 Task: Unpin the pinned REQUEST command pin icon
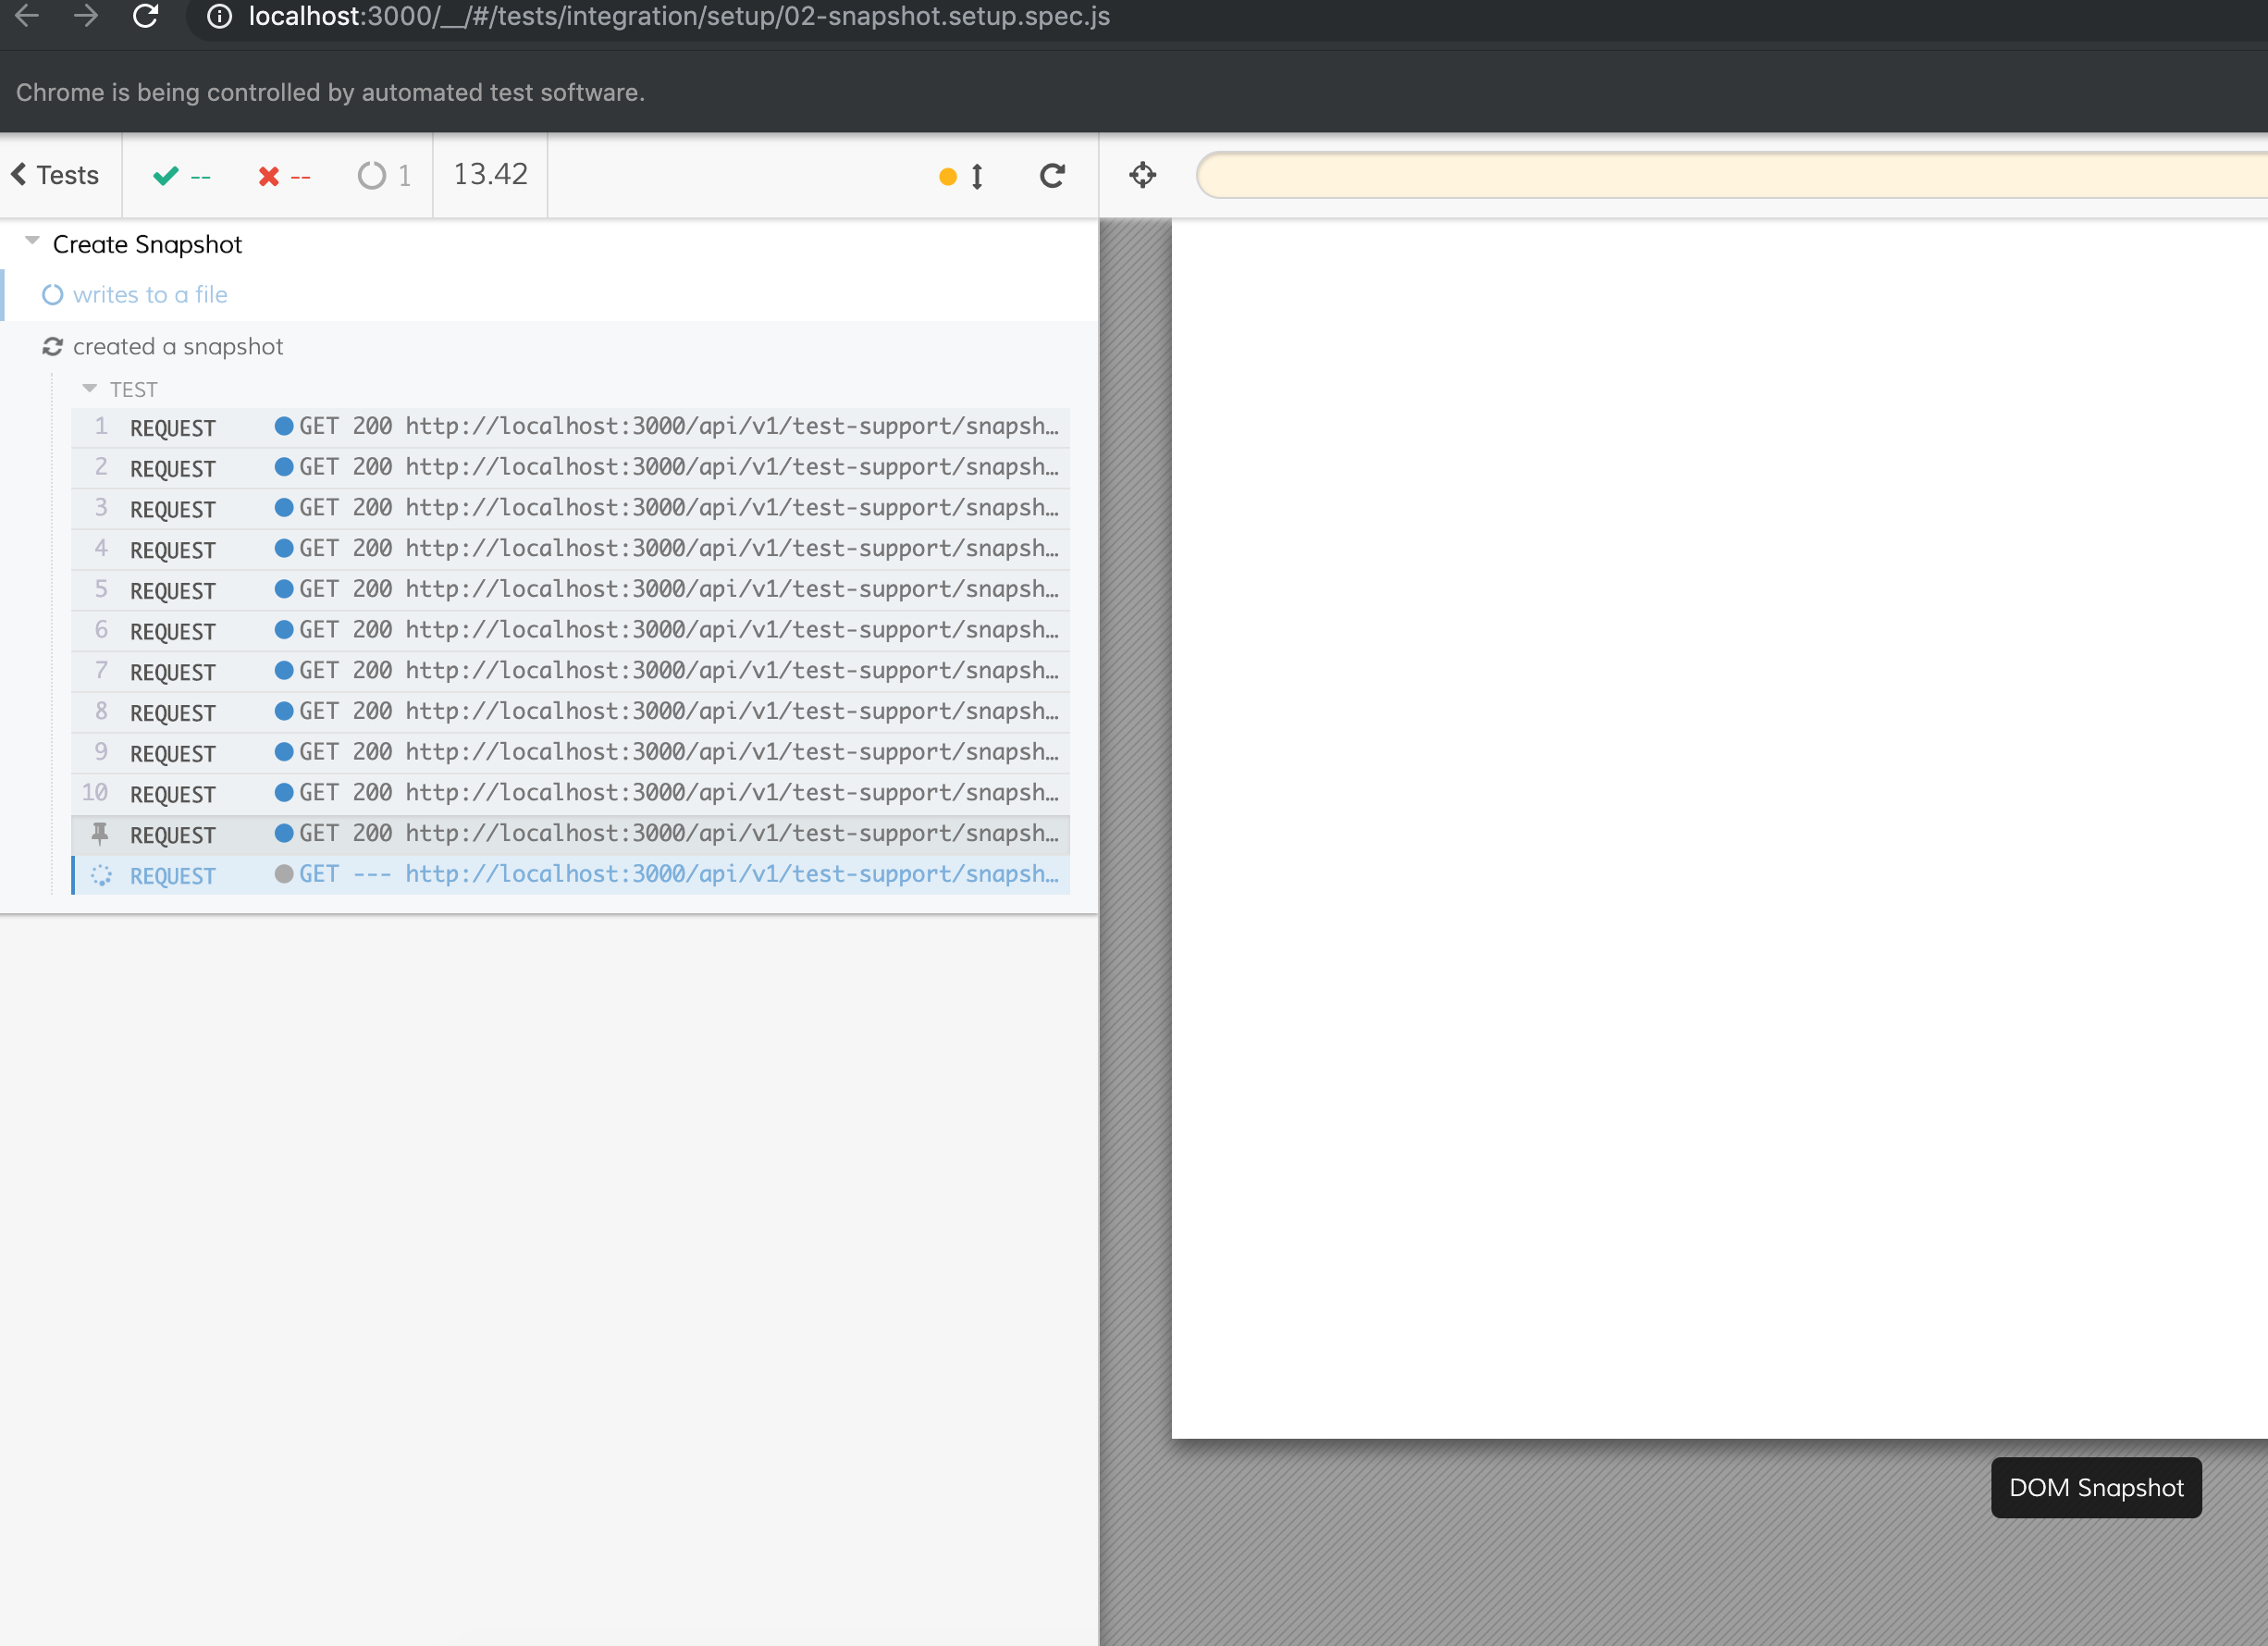click(100, 833)
